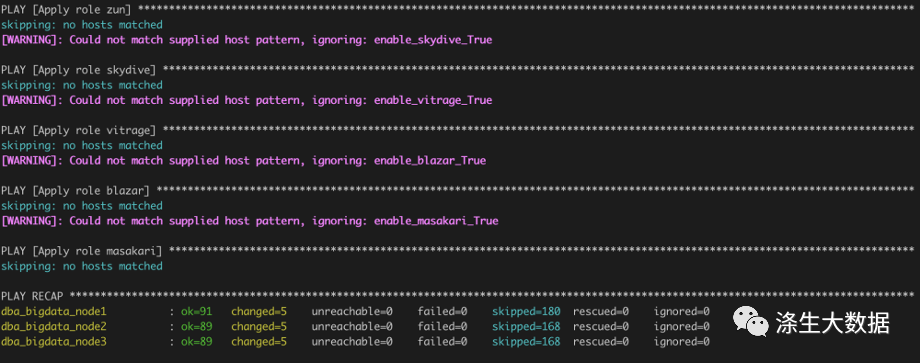The width and height of the screenshot is (920, 364).
Task: Click the enable_vitrage_True warning text
Action: (433, 100)
